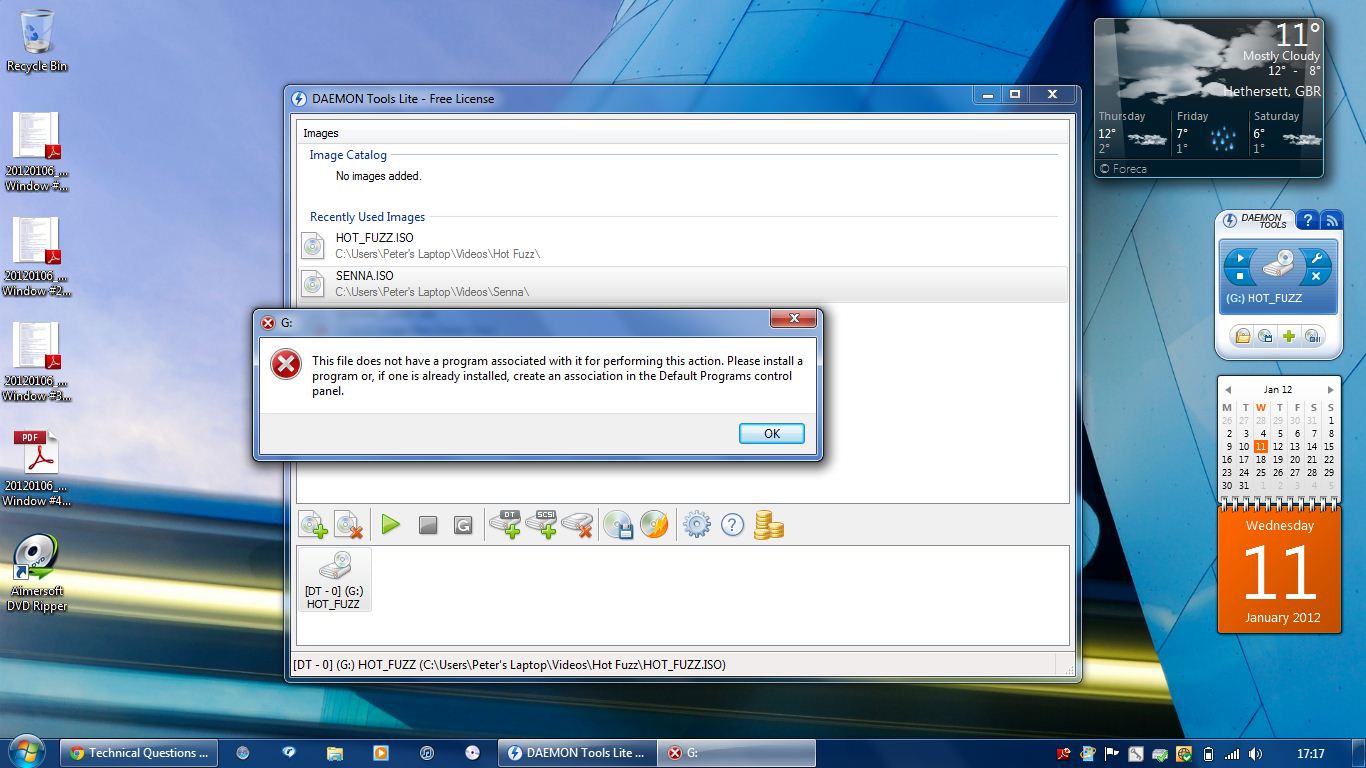Click the gold coins license icon
The image size is (1366, 768).
click(x=768, y=525)
